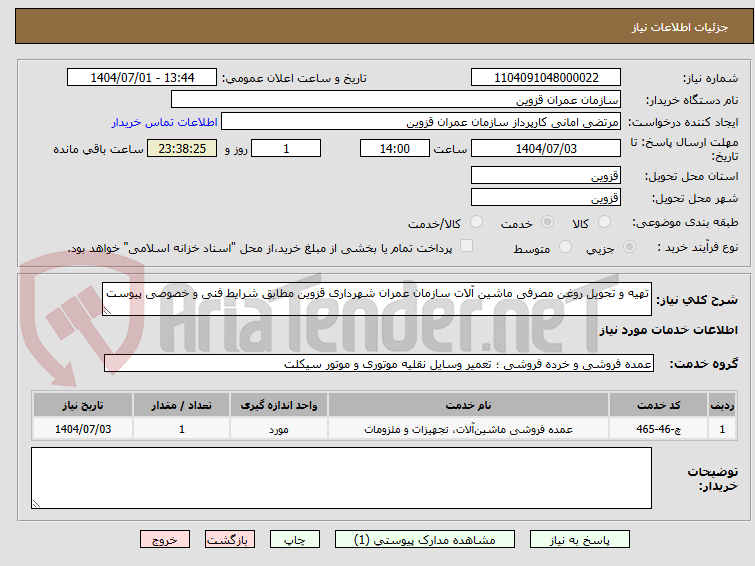755x566 pixels.
Task: Toggle the اسناد خزانه اسلامی payment checkbox
Action: click(x=466, y=246)
